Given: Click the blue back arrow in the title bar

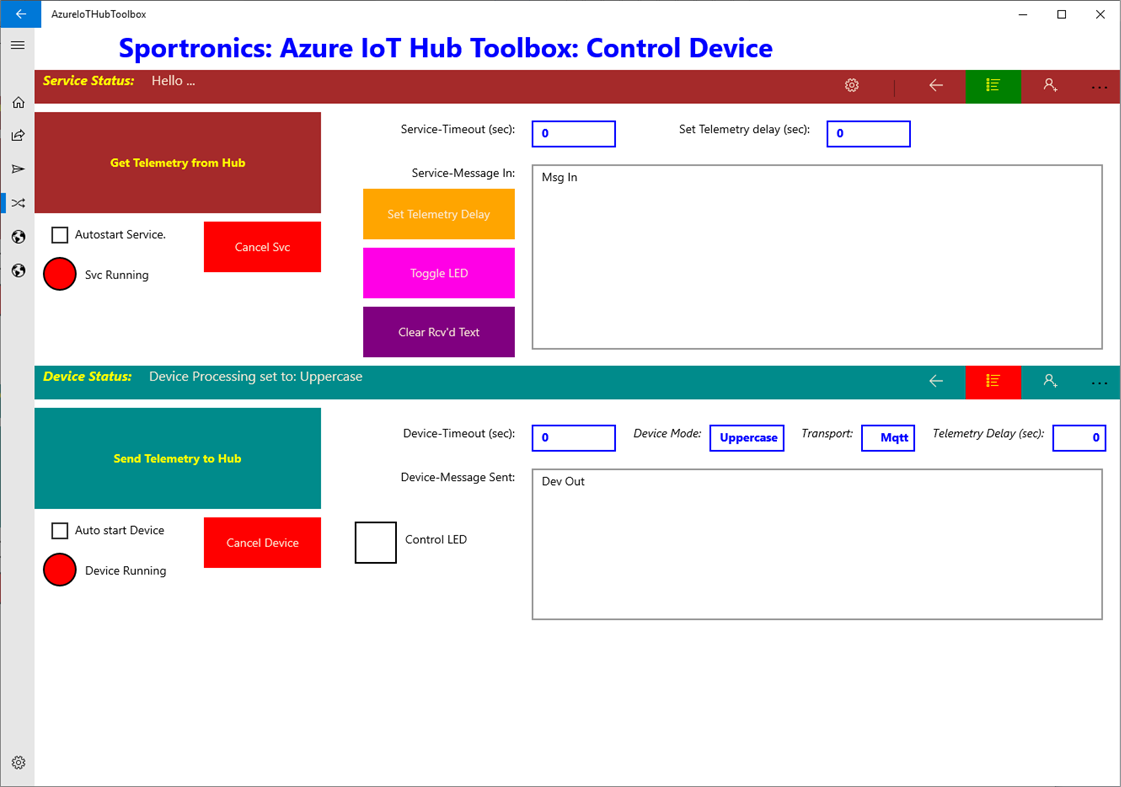Looking at the screenshot, I should [x=21, y=14].
